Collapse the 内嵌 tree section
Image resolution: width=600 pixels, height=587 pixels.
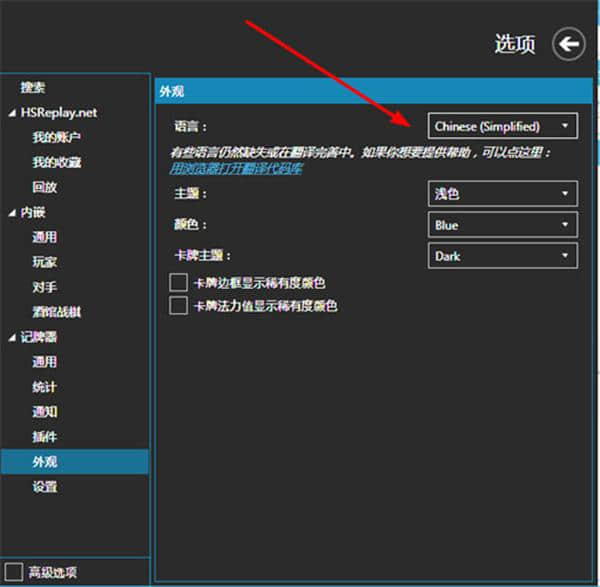click(x=12, y=213)
